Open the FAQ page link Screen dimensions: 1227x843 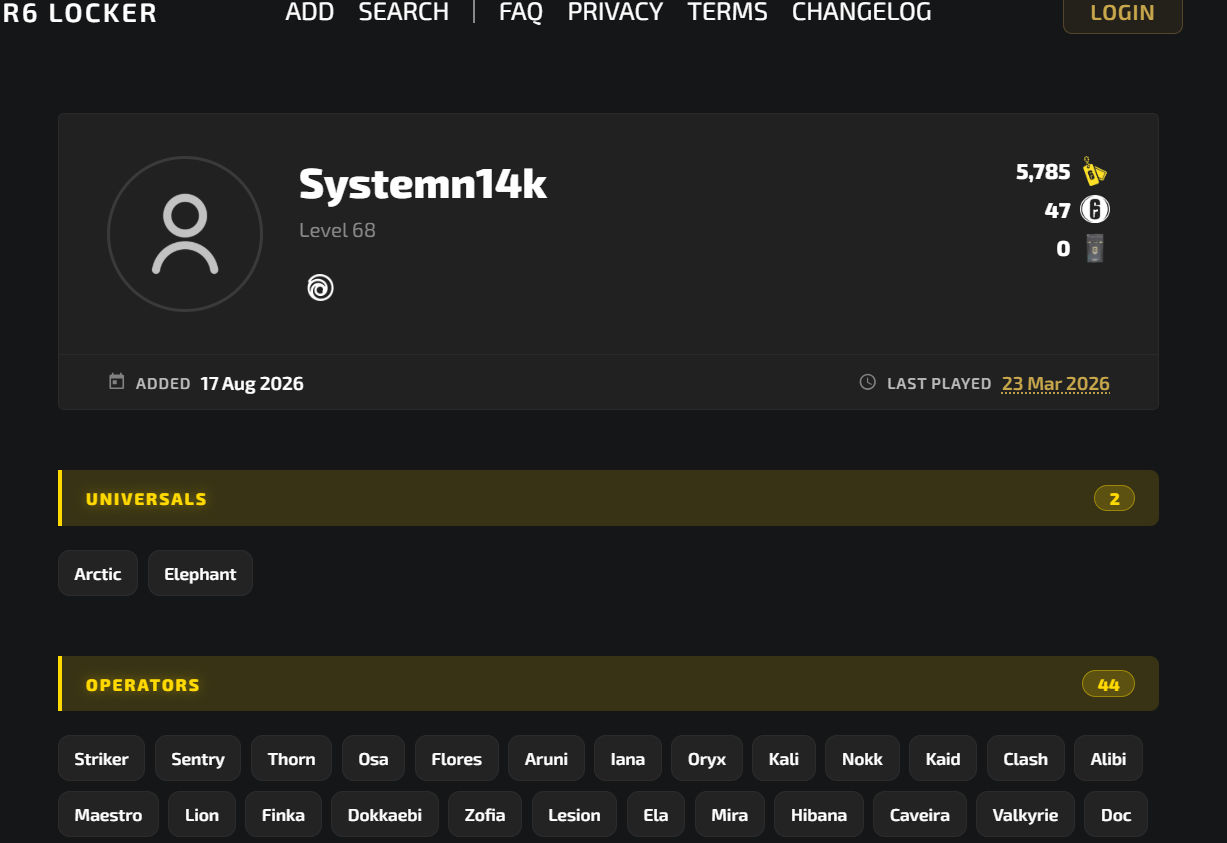point(521,12)
